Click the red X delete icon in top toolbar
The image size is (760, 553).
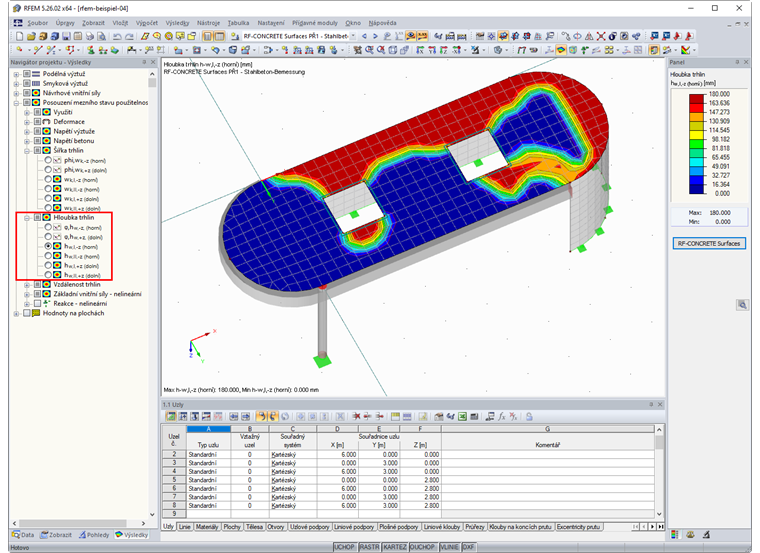[x=601, y=36]
